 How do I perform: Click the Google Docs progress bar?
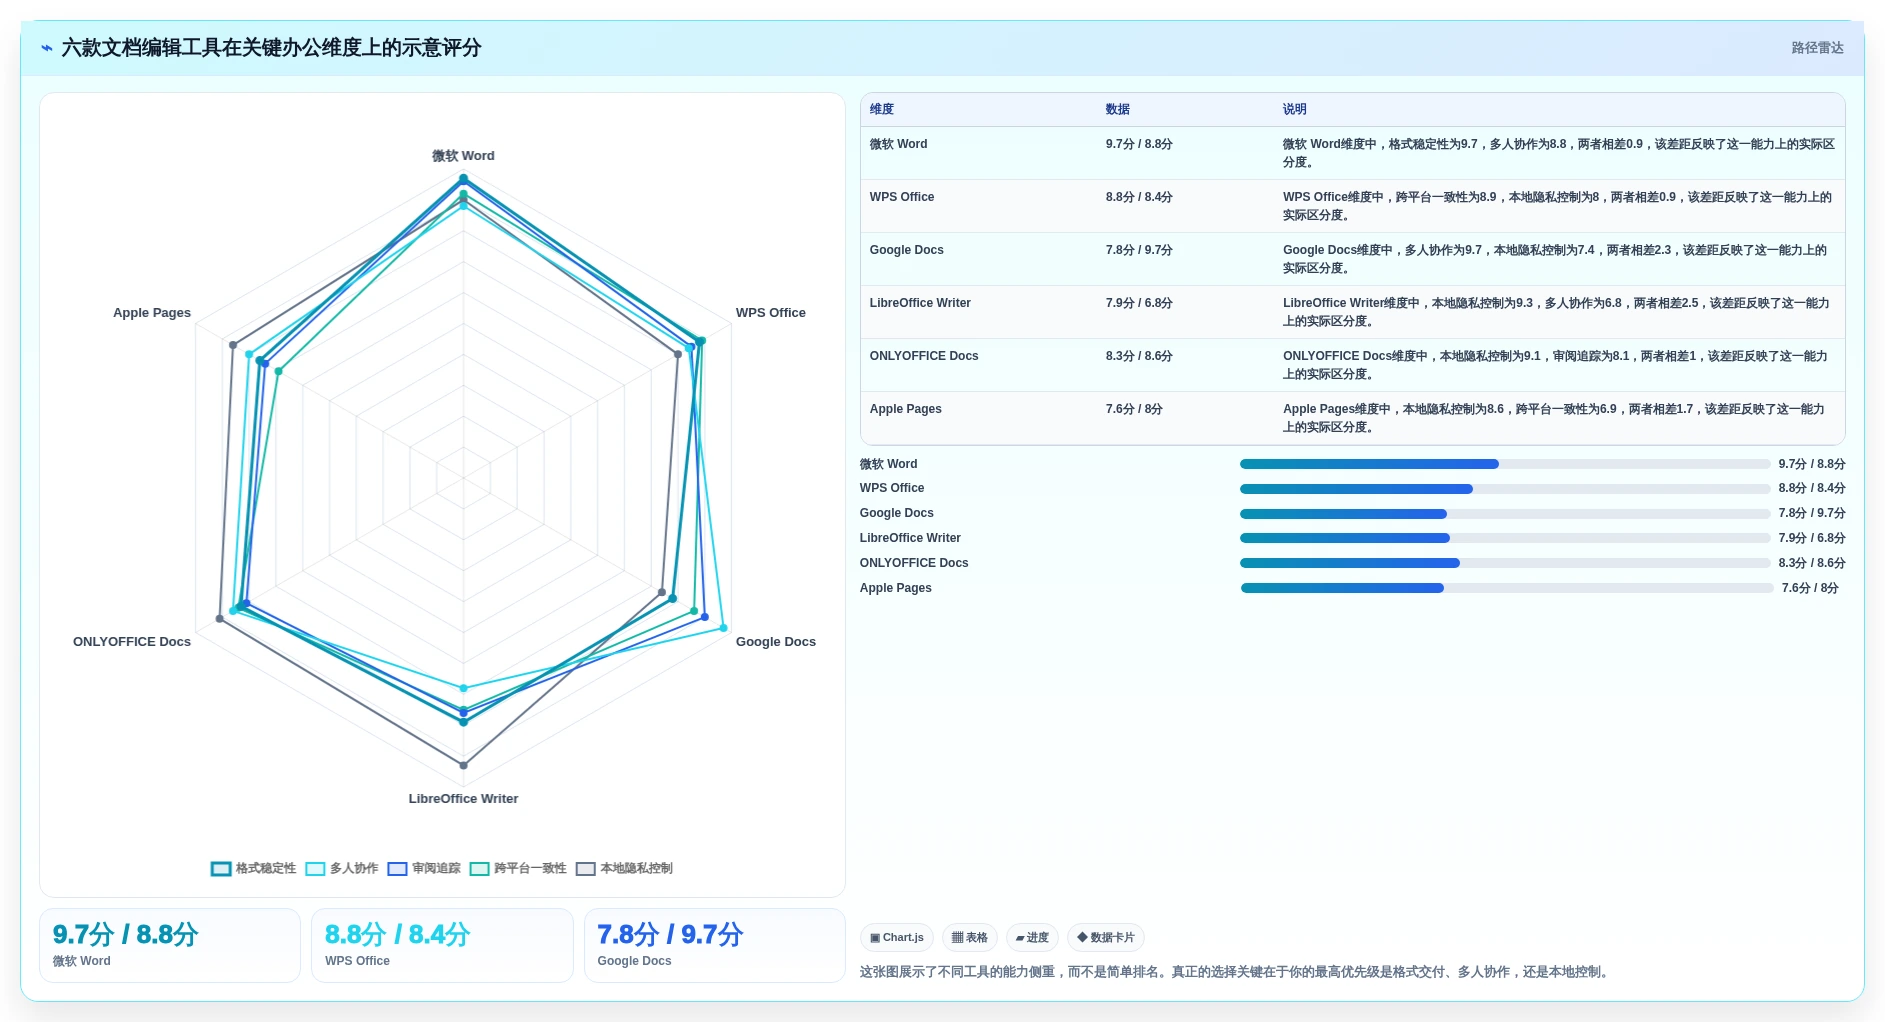[1505, 514]
